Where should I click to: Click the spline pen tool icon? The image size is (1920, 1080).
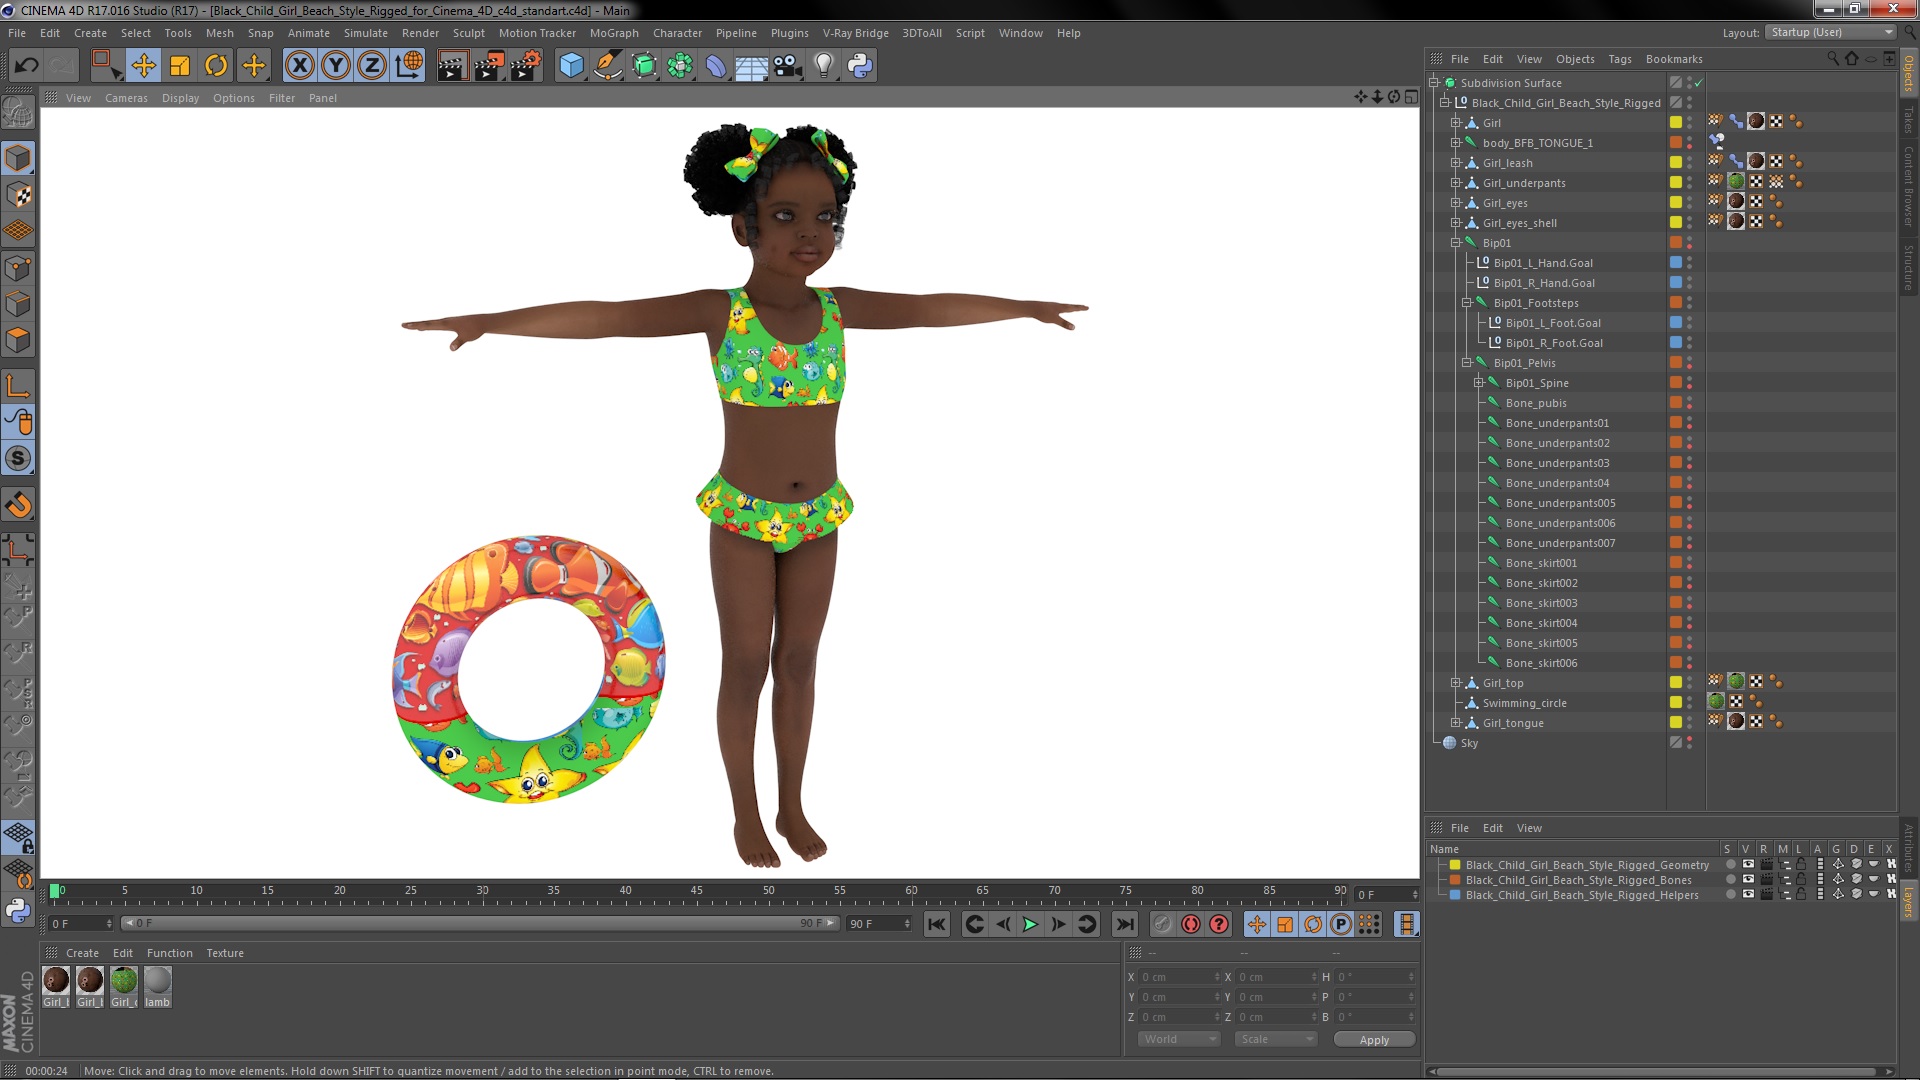coord(607,66)
